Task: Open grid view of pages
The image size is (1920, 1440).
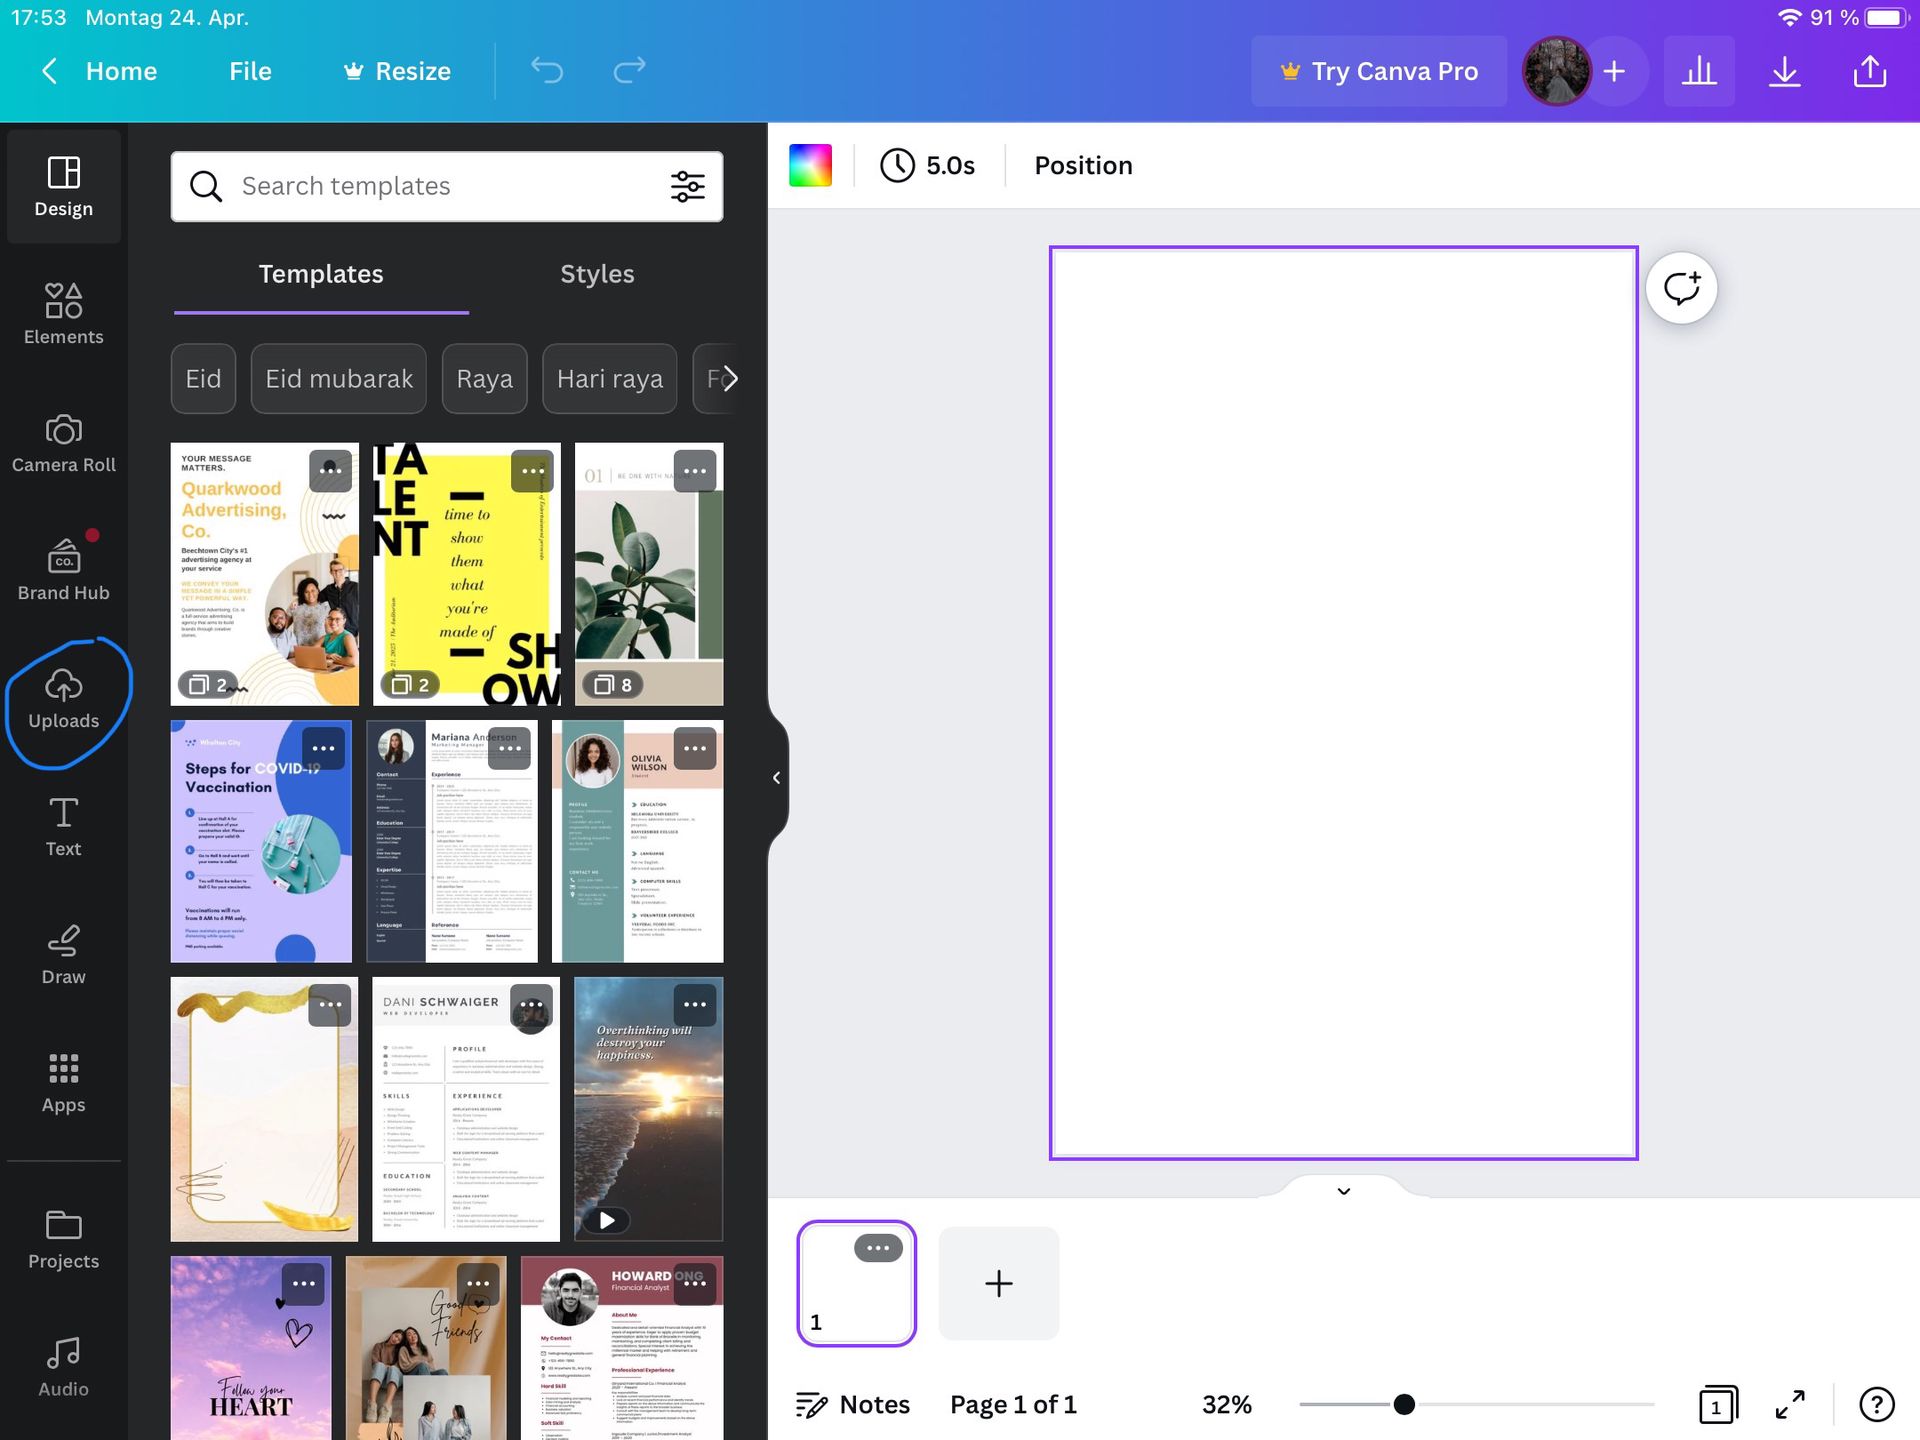Action: point(1718,1404)
